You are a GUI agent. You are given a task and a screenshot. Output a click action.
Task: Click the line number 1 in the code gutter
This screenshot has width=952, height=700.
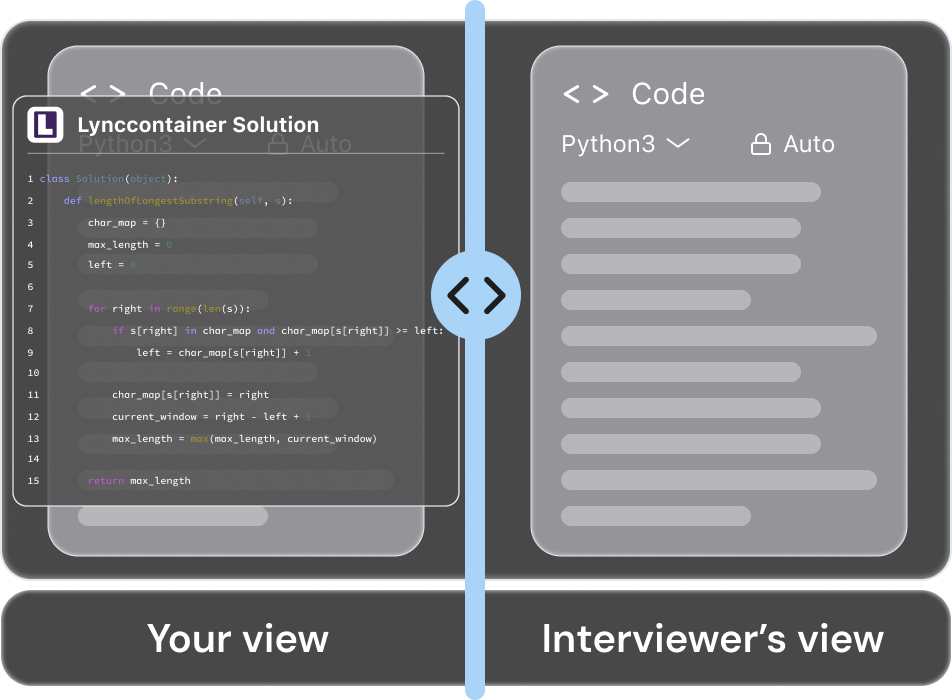click(x=31, y=179)
